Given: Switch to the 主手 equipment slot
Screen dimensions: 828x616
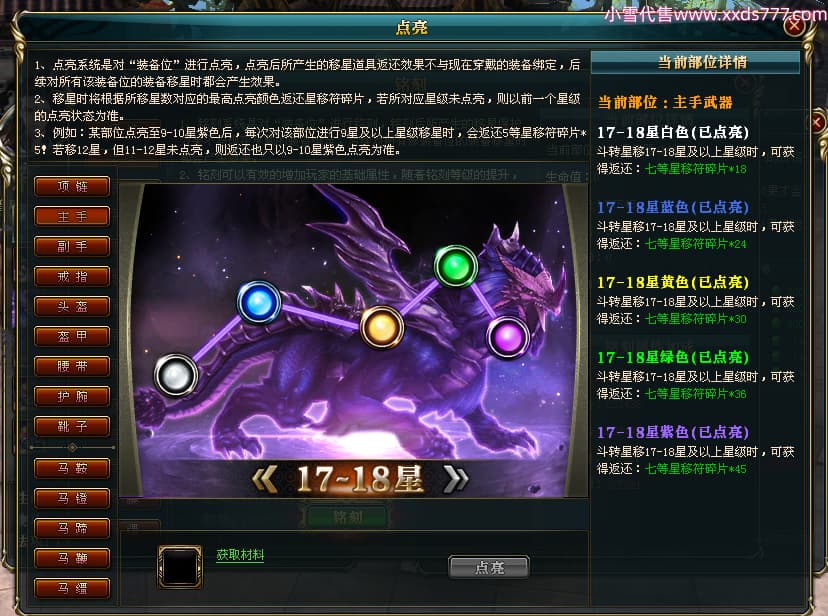Looking at the screenshot, I should coord(72,216).
